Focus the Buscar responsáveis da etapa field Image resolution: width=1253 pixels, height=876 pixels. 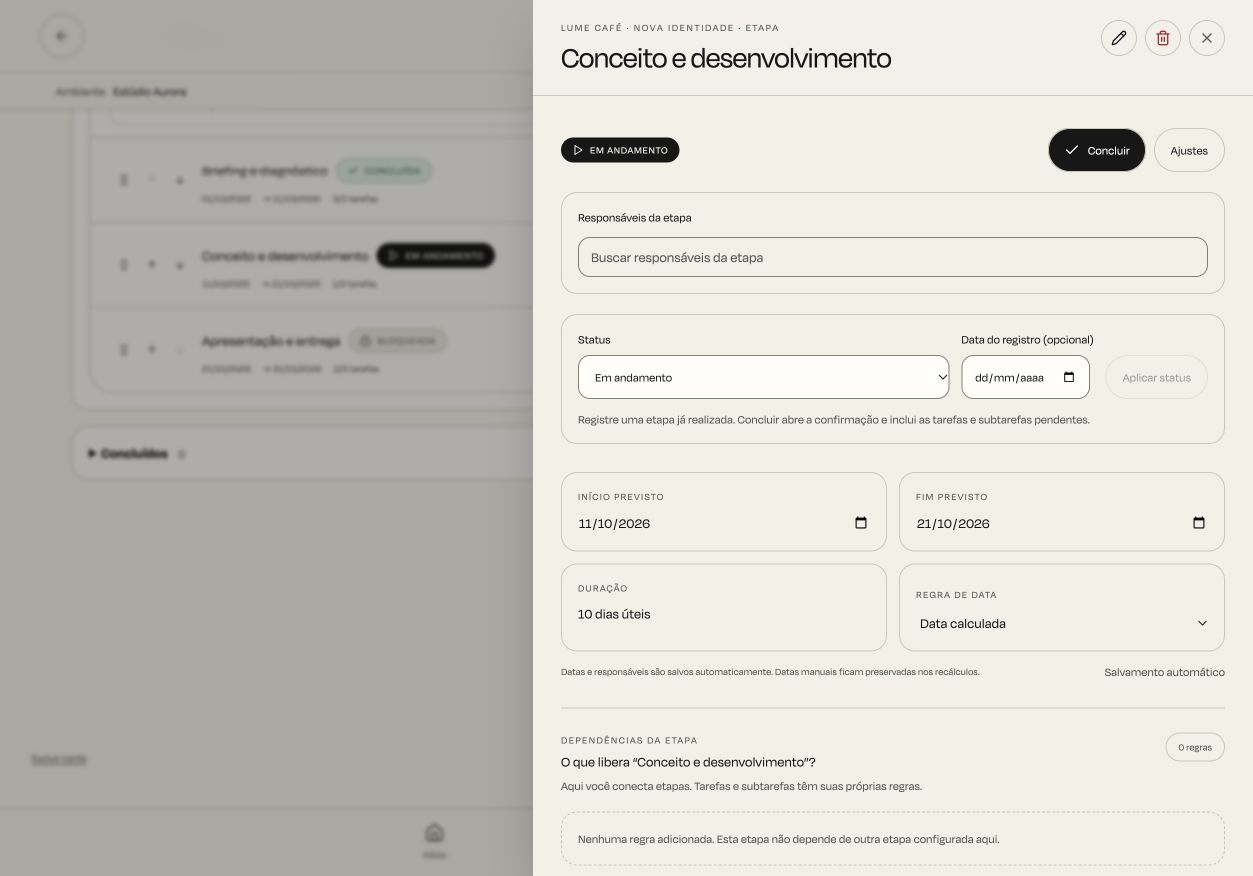coord(892,257)
